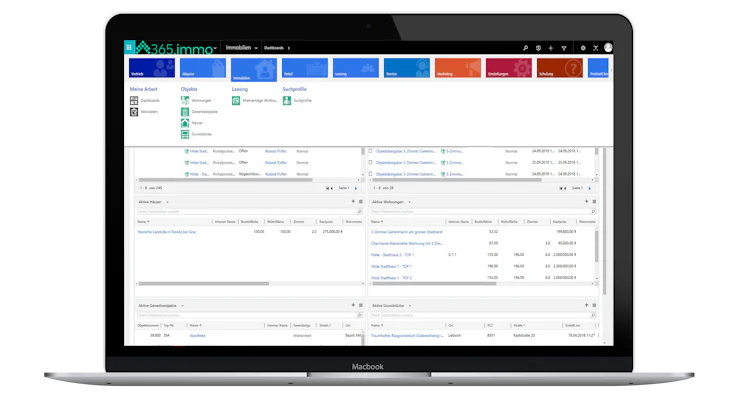The image size is (736, 396).
Task: Open grid view icon in Aktive Grundstücke panel
Action: pos(594,305)
